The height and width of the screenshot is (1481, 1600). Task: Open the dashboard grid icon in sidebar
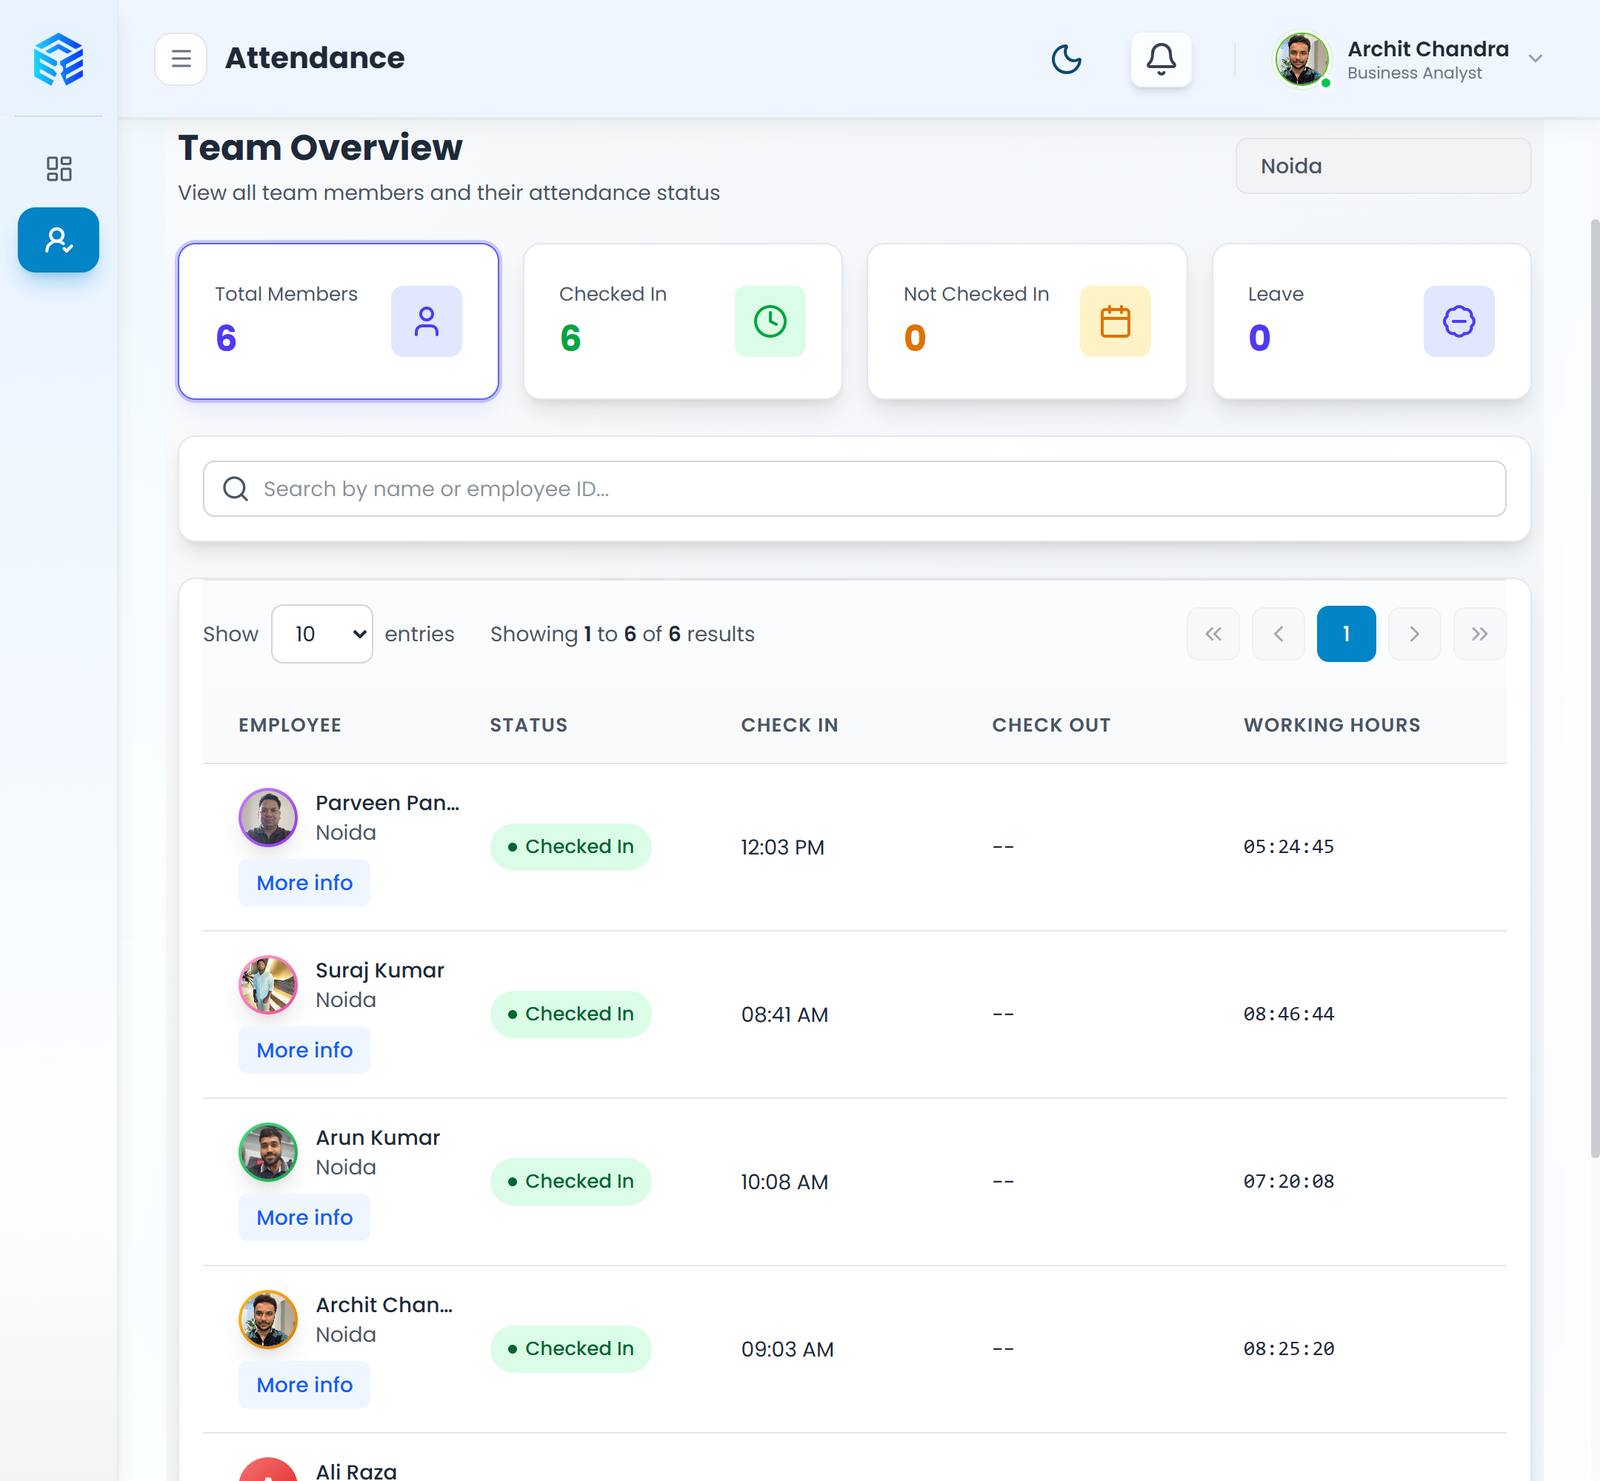tap(59, 168)
